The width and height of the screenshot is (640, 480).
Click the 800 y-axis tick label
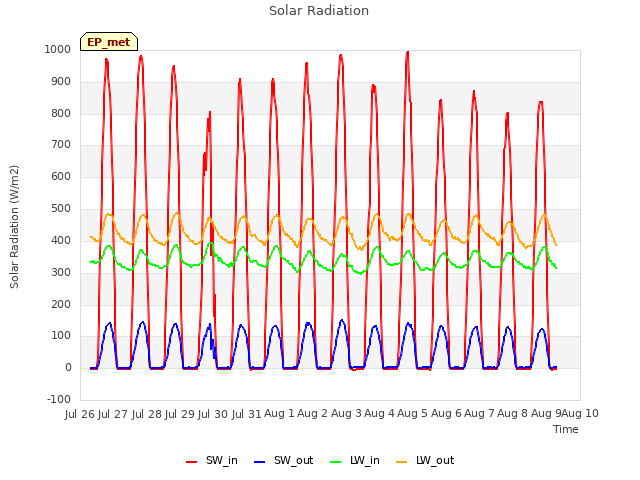tap(61, 113)
